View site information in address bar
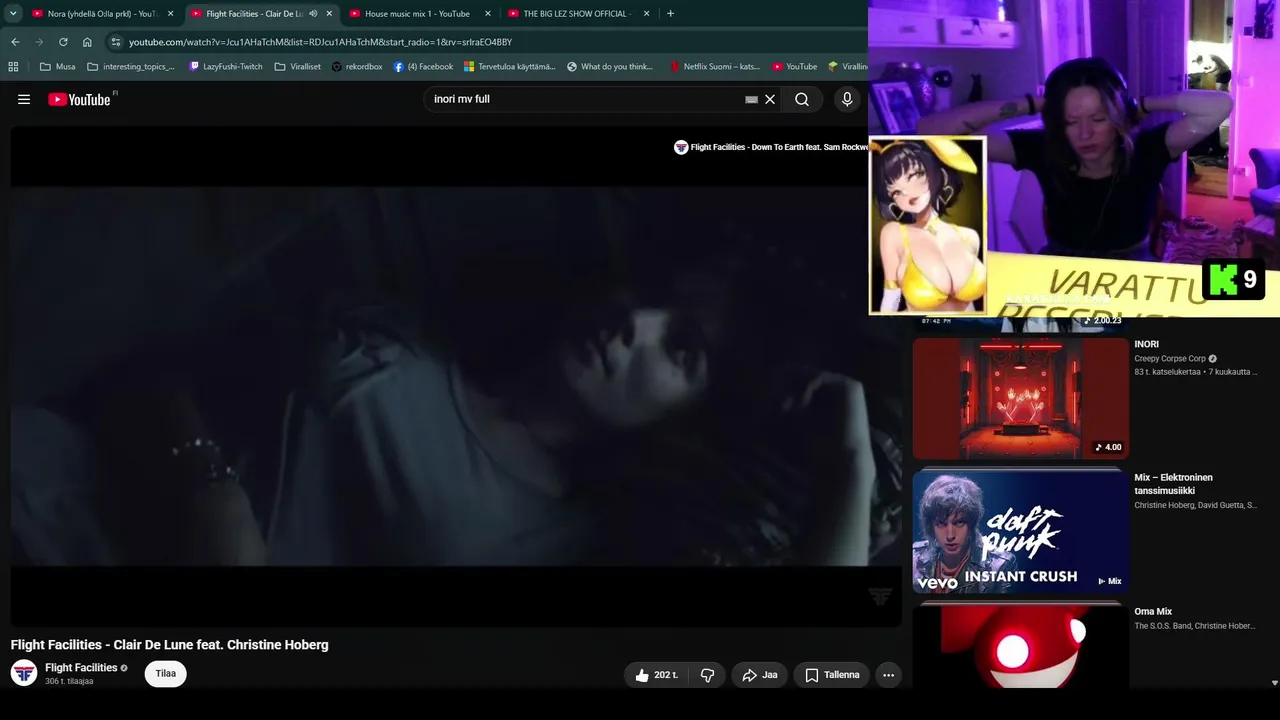 [x=116, y=42]
